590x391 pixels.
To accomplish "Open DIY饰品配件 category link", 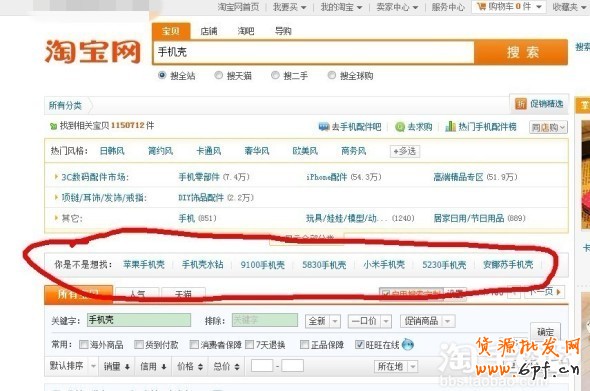I will click(201, 198).
